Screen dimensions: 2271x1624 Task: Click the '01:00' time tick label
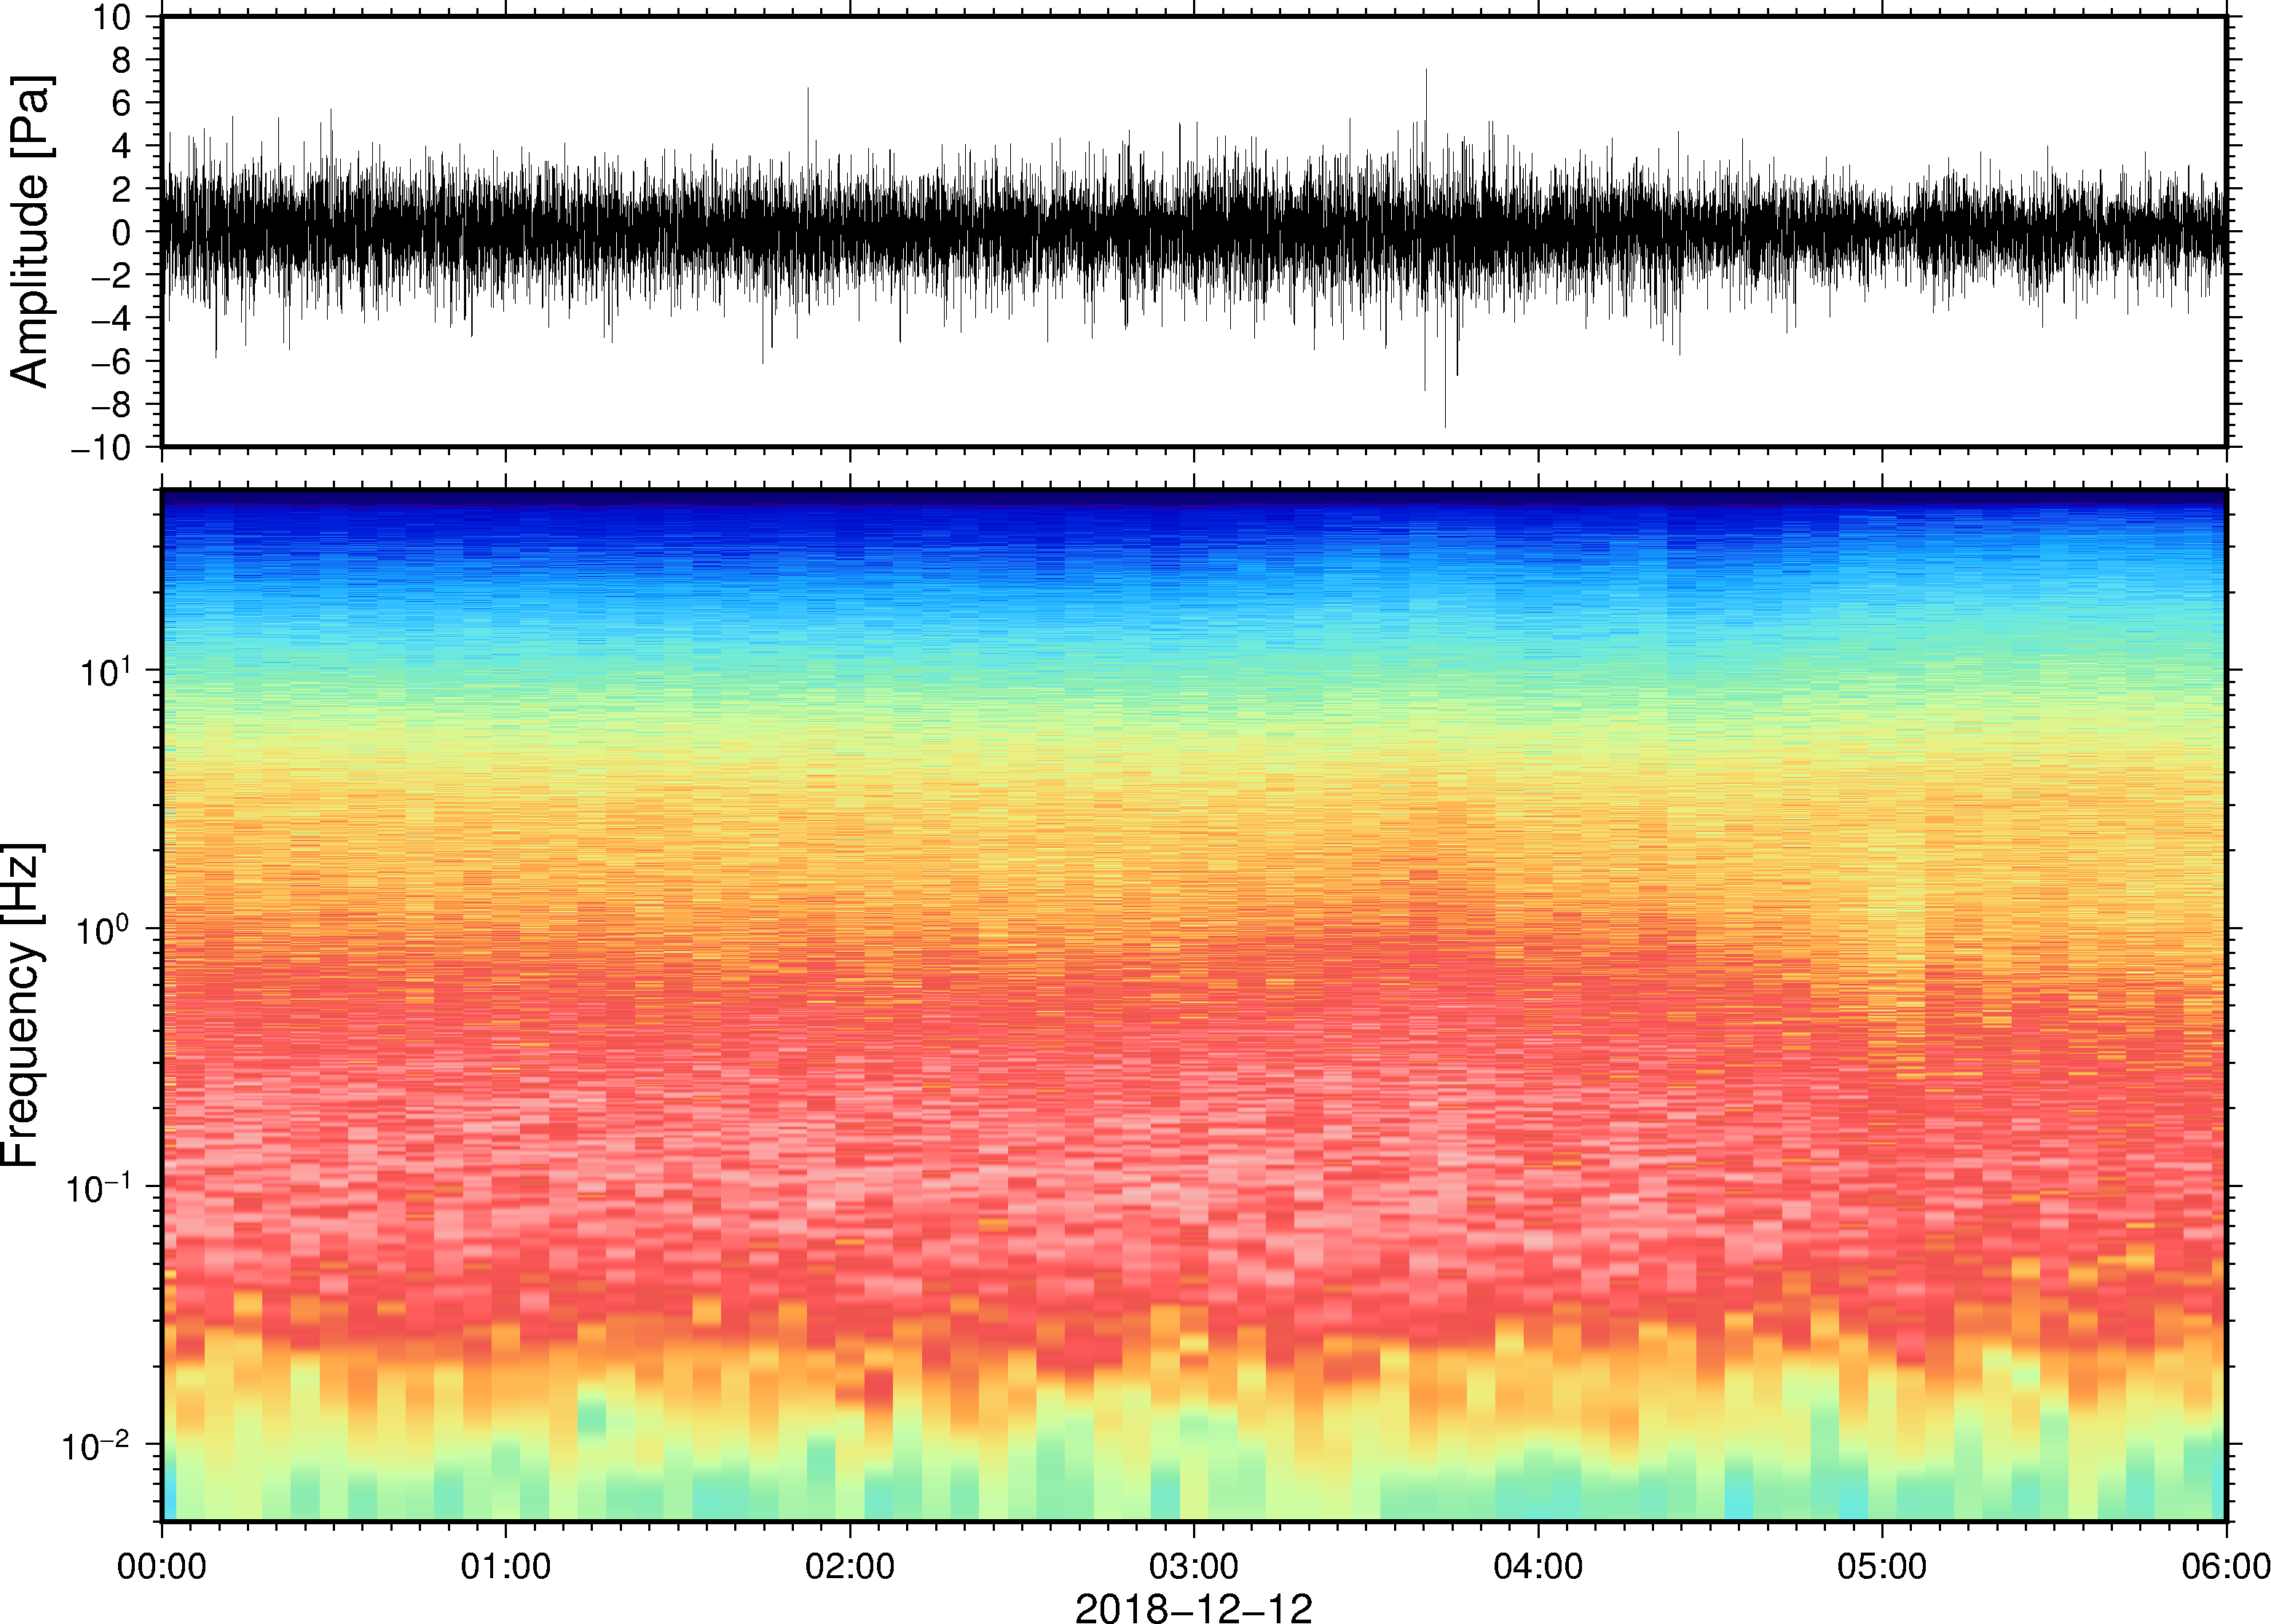[506, 1566]
